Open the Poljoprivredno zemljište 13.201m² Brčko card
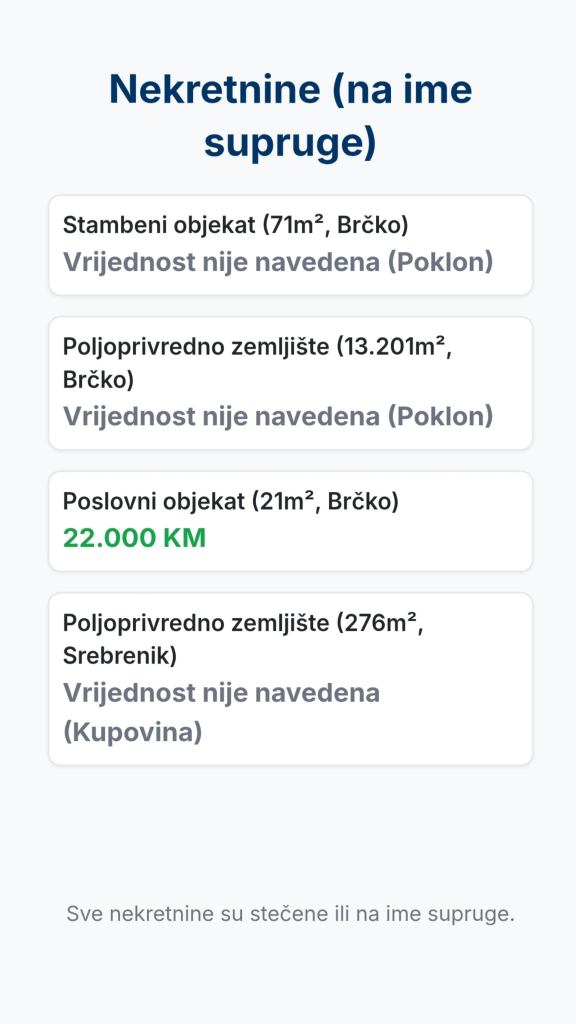576x1024 pixels. [291, 383]
